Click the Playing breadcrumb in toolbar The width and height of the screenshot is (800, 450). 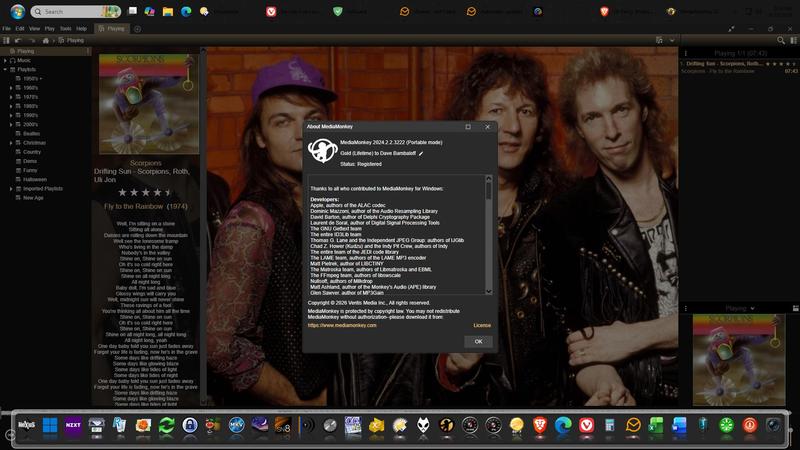click(71, 40)
